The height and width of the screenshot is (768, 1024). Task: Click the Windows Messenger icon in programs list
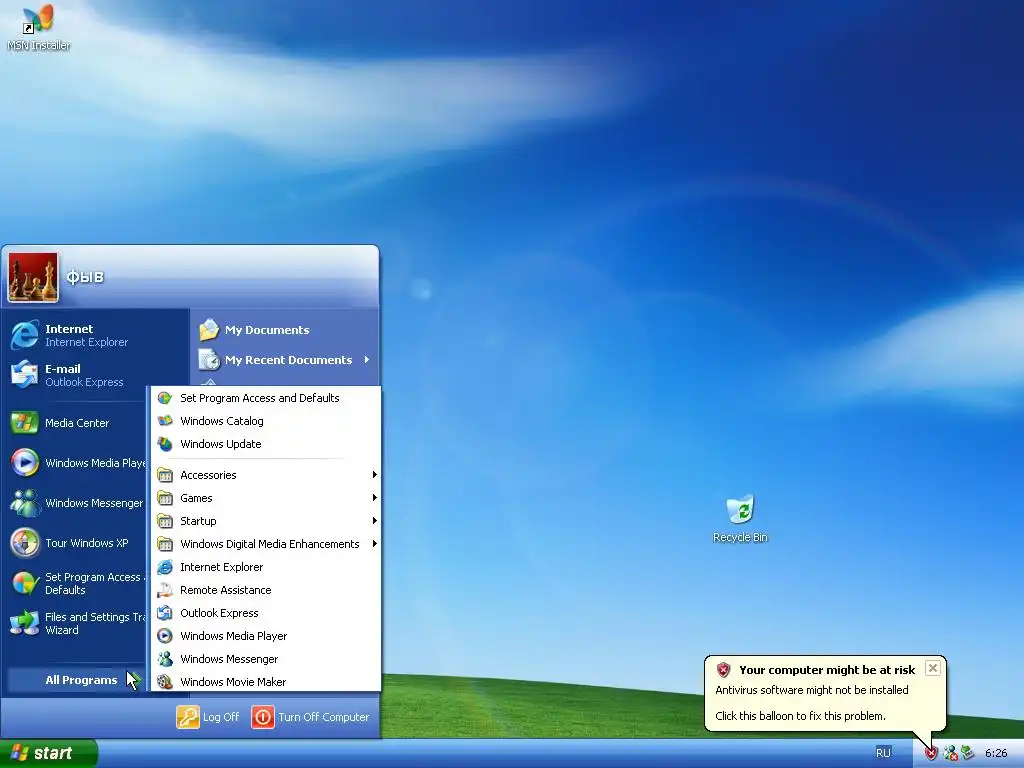click(165, 659)
